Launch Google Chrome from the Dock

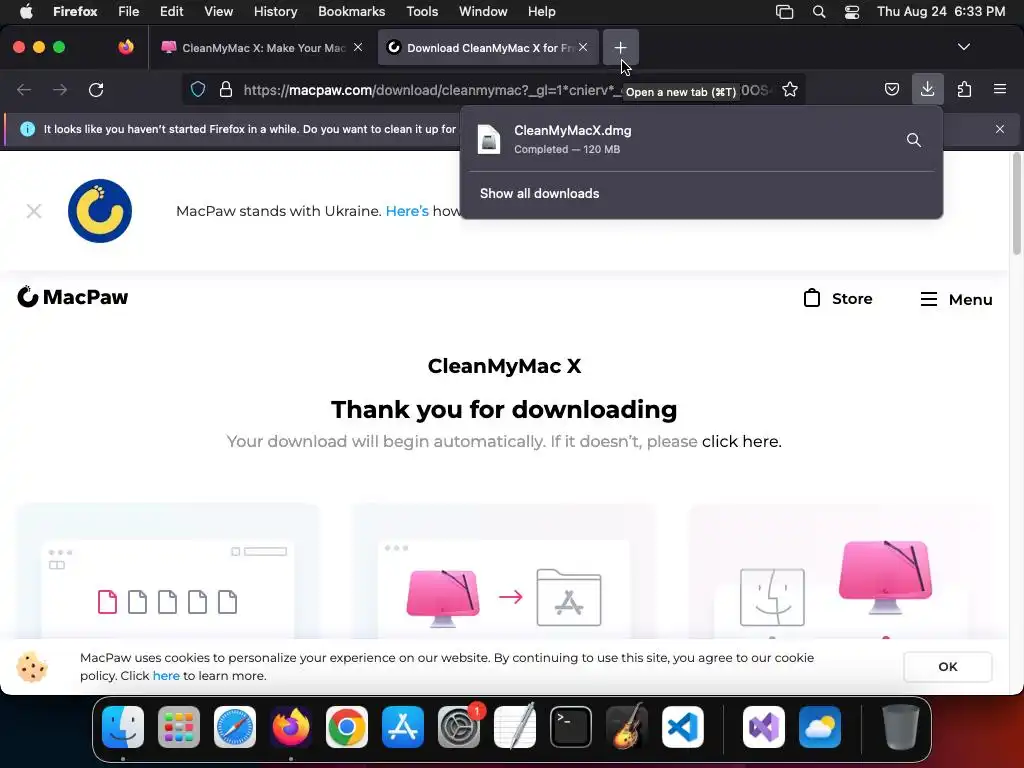pyautogui.click(x=347, y=727)
